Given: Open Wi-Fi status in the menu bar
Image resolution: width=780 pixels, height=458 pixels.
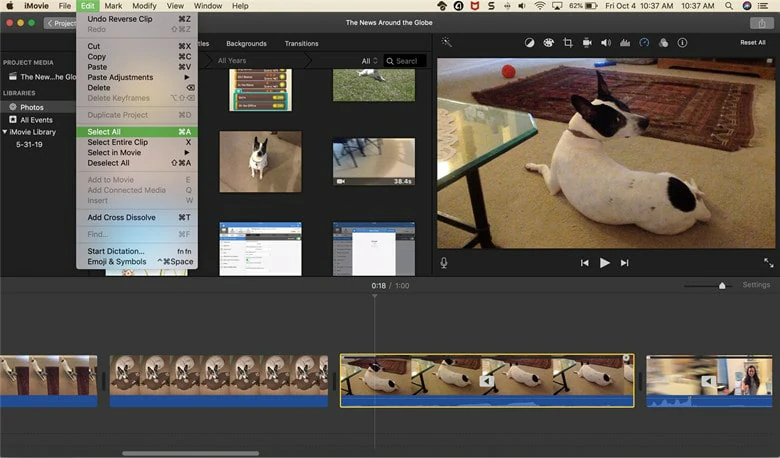Looking at the screenshot, I should point(539,6).
